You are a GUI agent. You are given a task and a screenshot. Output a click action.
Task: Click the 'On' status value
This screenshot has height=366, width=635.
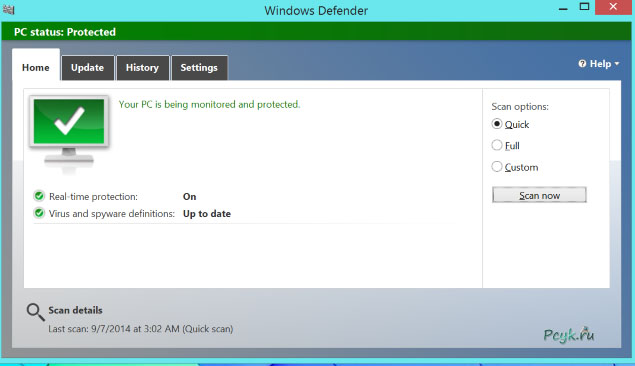190,197
